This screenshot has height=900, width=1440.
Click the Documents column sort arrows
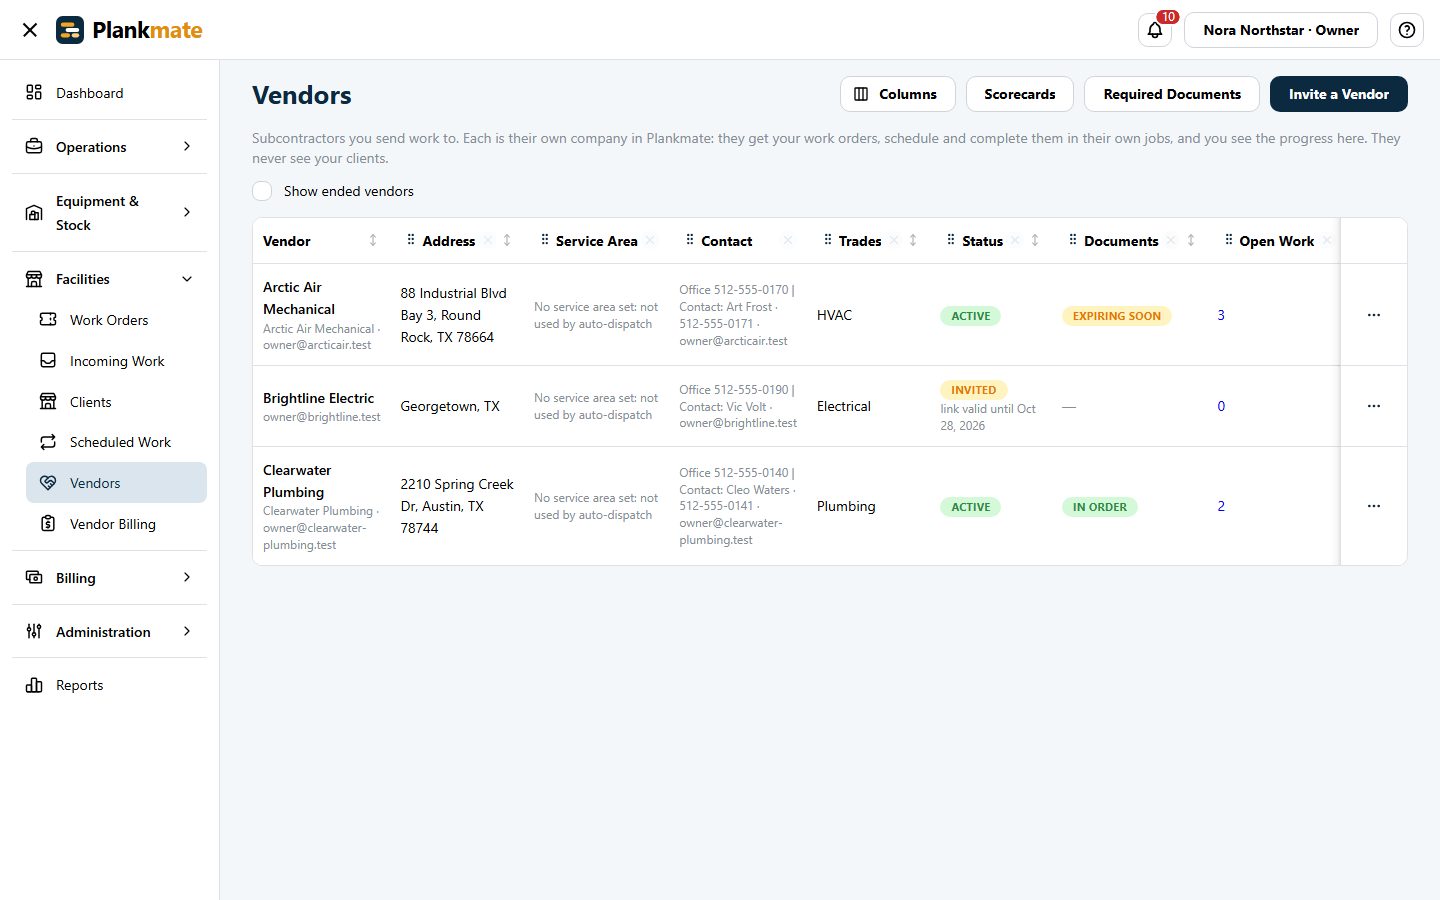1191,241
